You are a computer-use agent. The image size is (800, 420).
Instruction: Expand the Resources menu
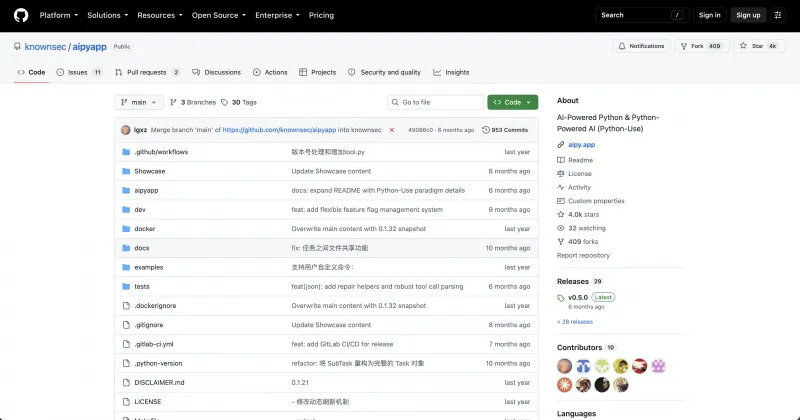point(160,15)
